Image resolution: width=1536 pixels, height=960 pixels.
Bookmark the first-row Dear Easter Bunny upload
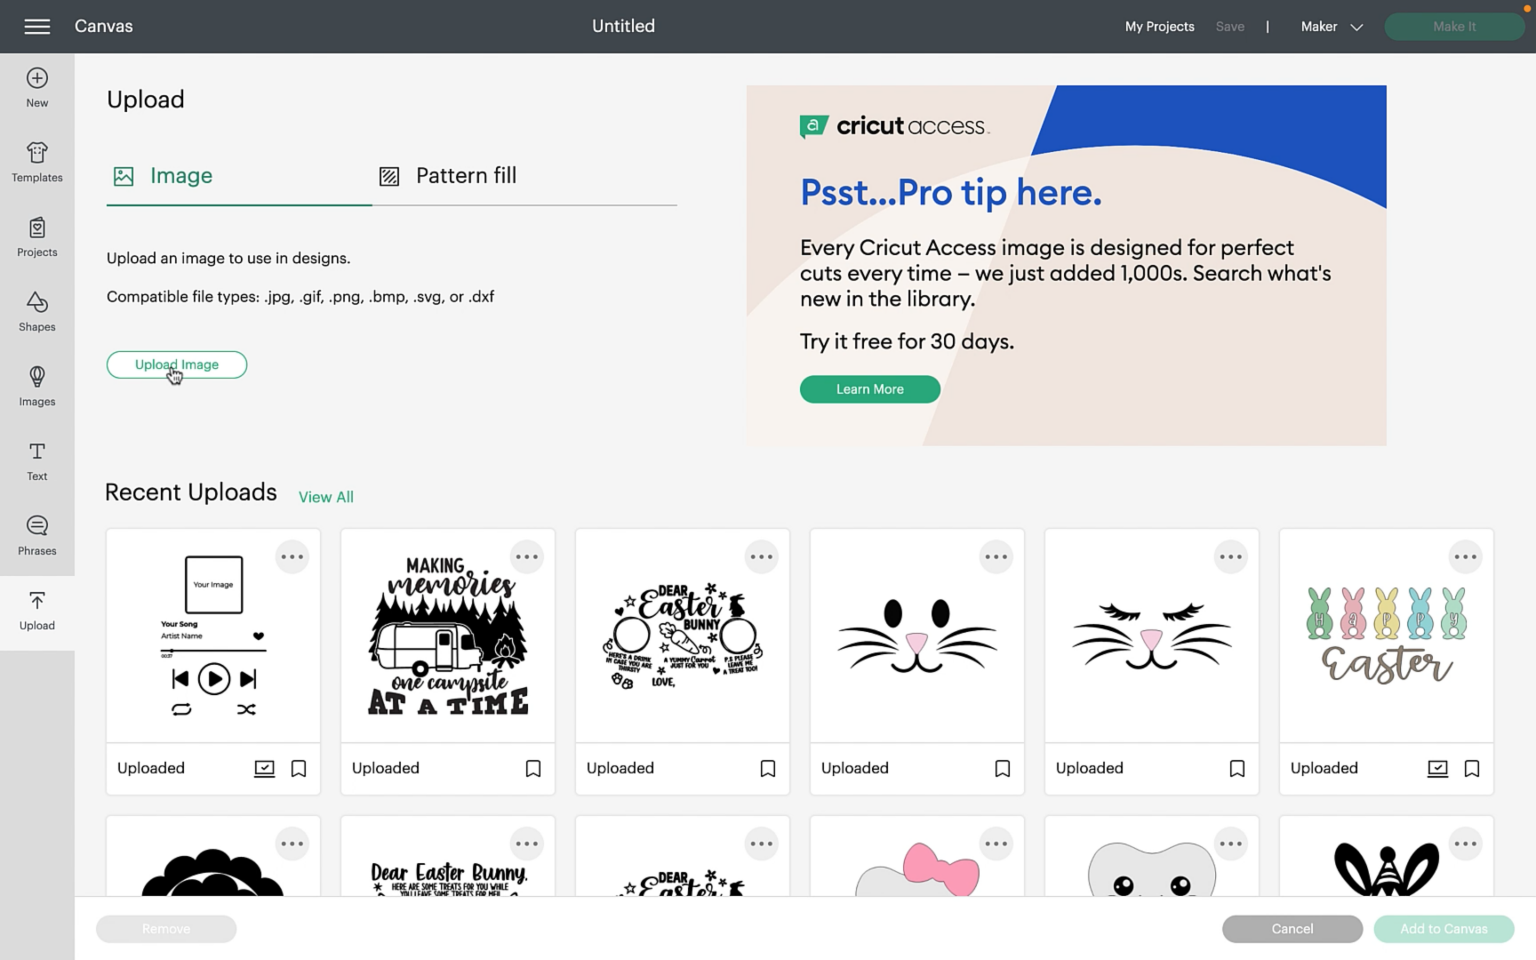coord(768,768)
